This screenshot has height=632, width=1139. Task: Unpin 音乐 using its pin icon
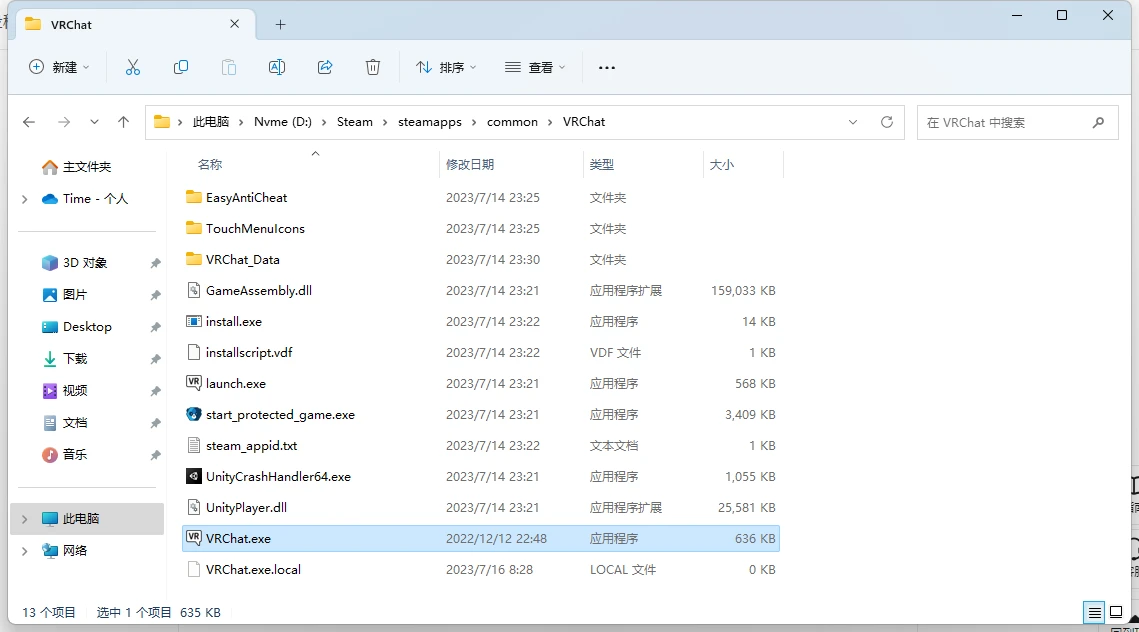[155, 455]
